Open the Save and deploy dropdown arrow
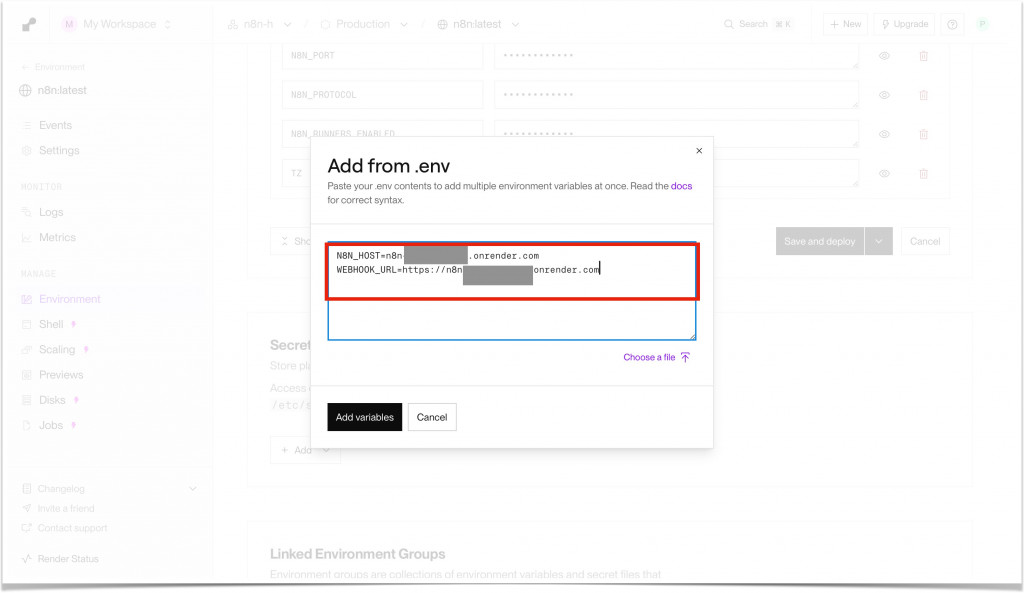 (x=879, y=242)
